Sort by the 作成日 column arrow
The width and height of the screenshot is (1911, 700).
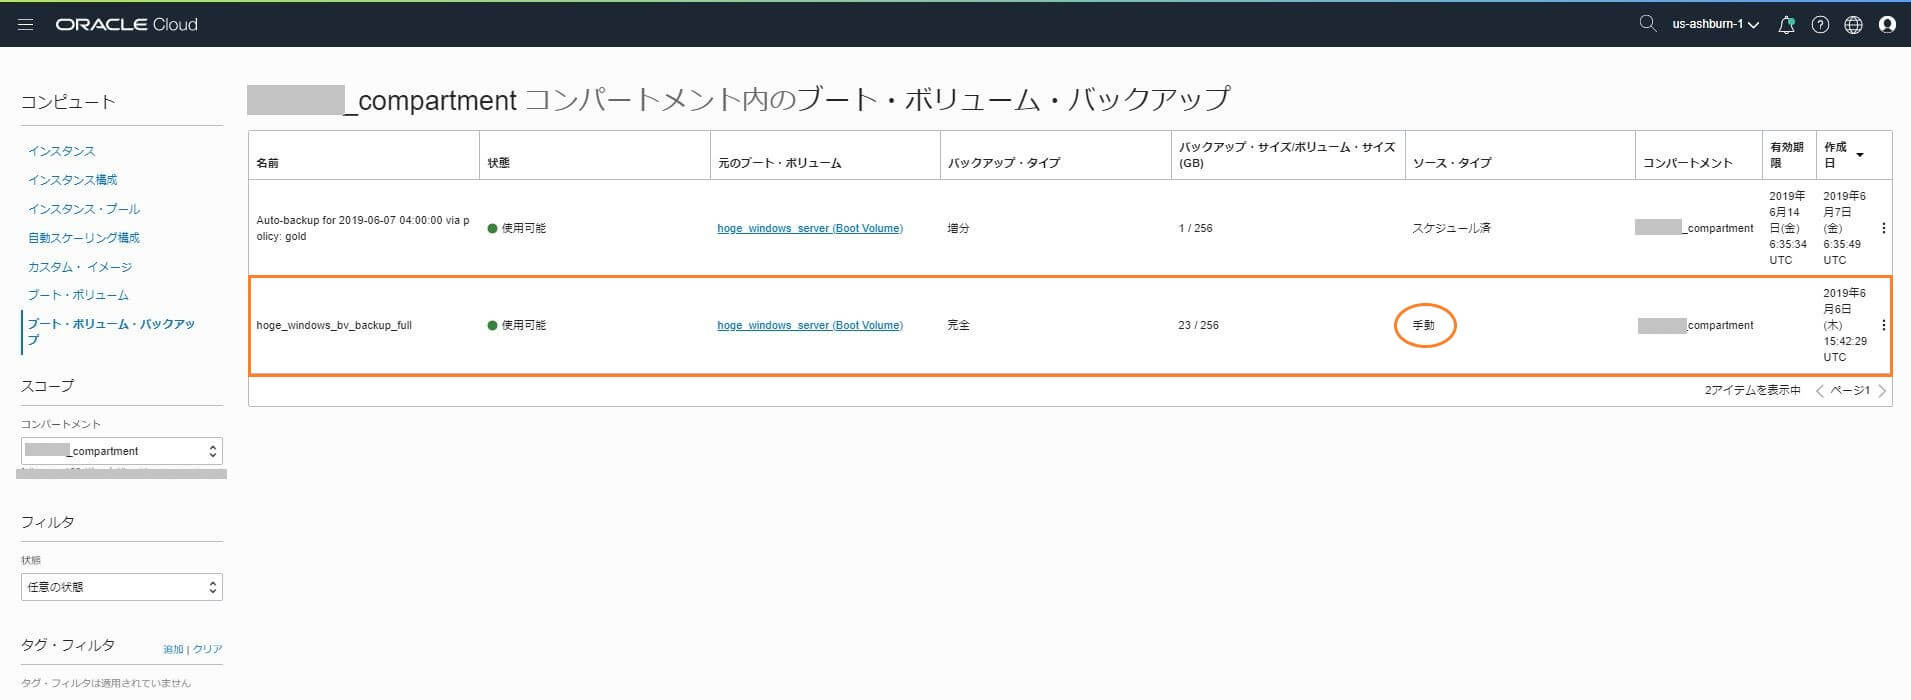point(1860,154)
